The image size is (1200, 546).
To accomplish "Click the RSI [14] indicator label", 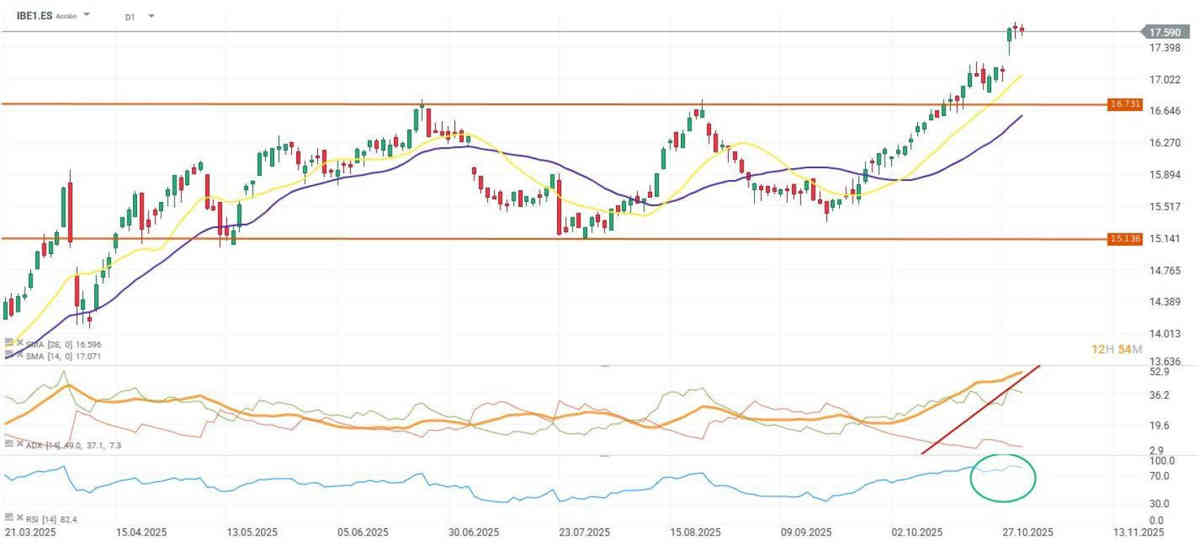I will click(38, 517).
